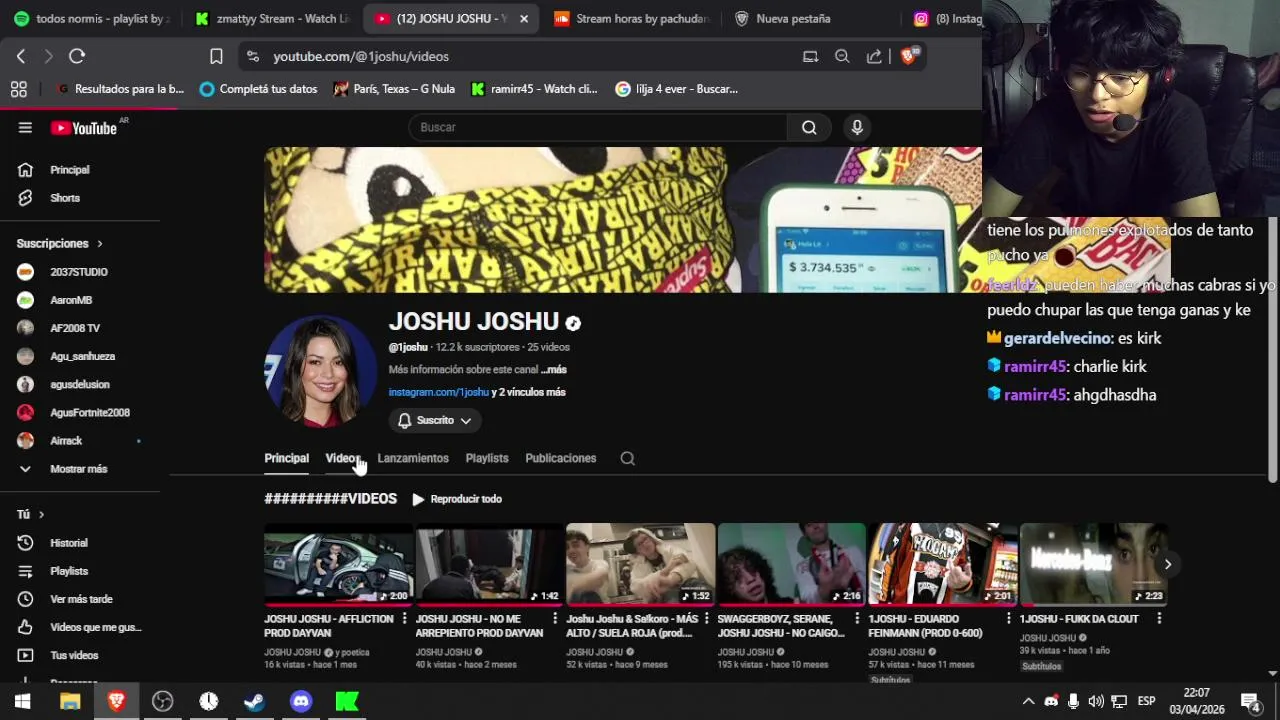Open instagram.com/1joshu link
1280x720 pixels.
(439, 392)
